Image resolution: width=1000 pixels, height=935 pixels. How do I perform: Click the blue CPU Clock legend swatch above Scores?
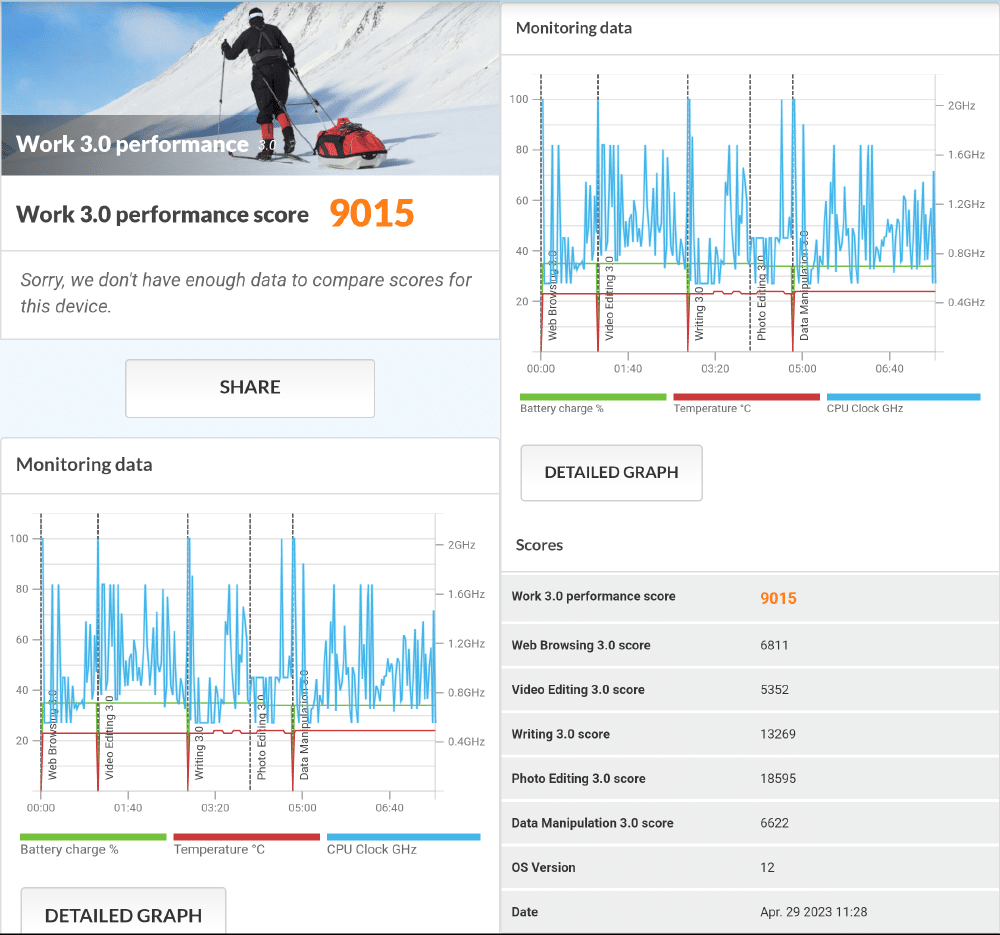pos(903,397)
